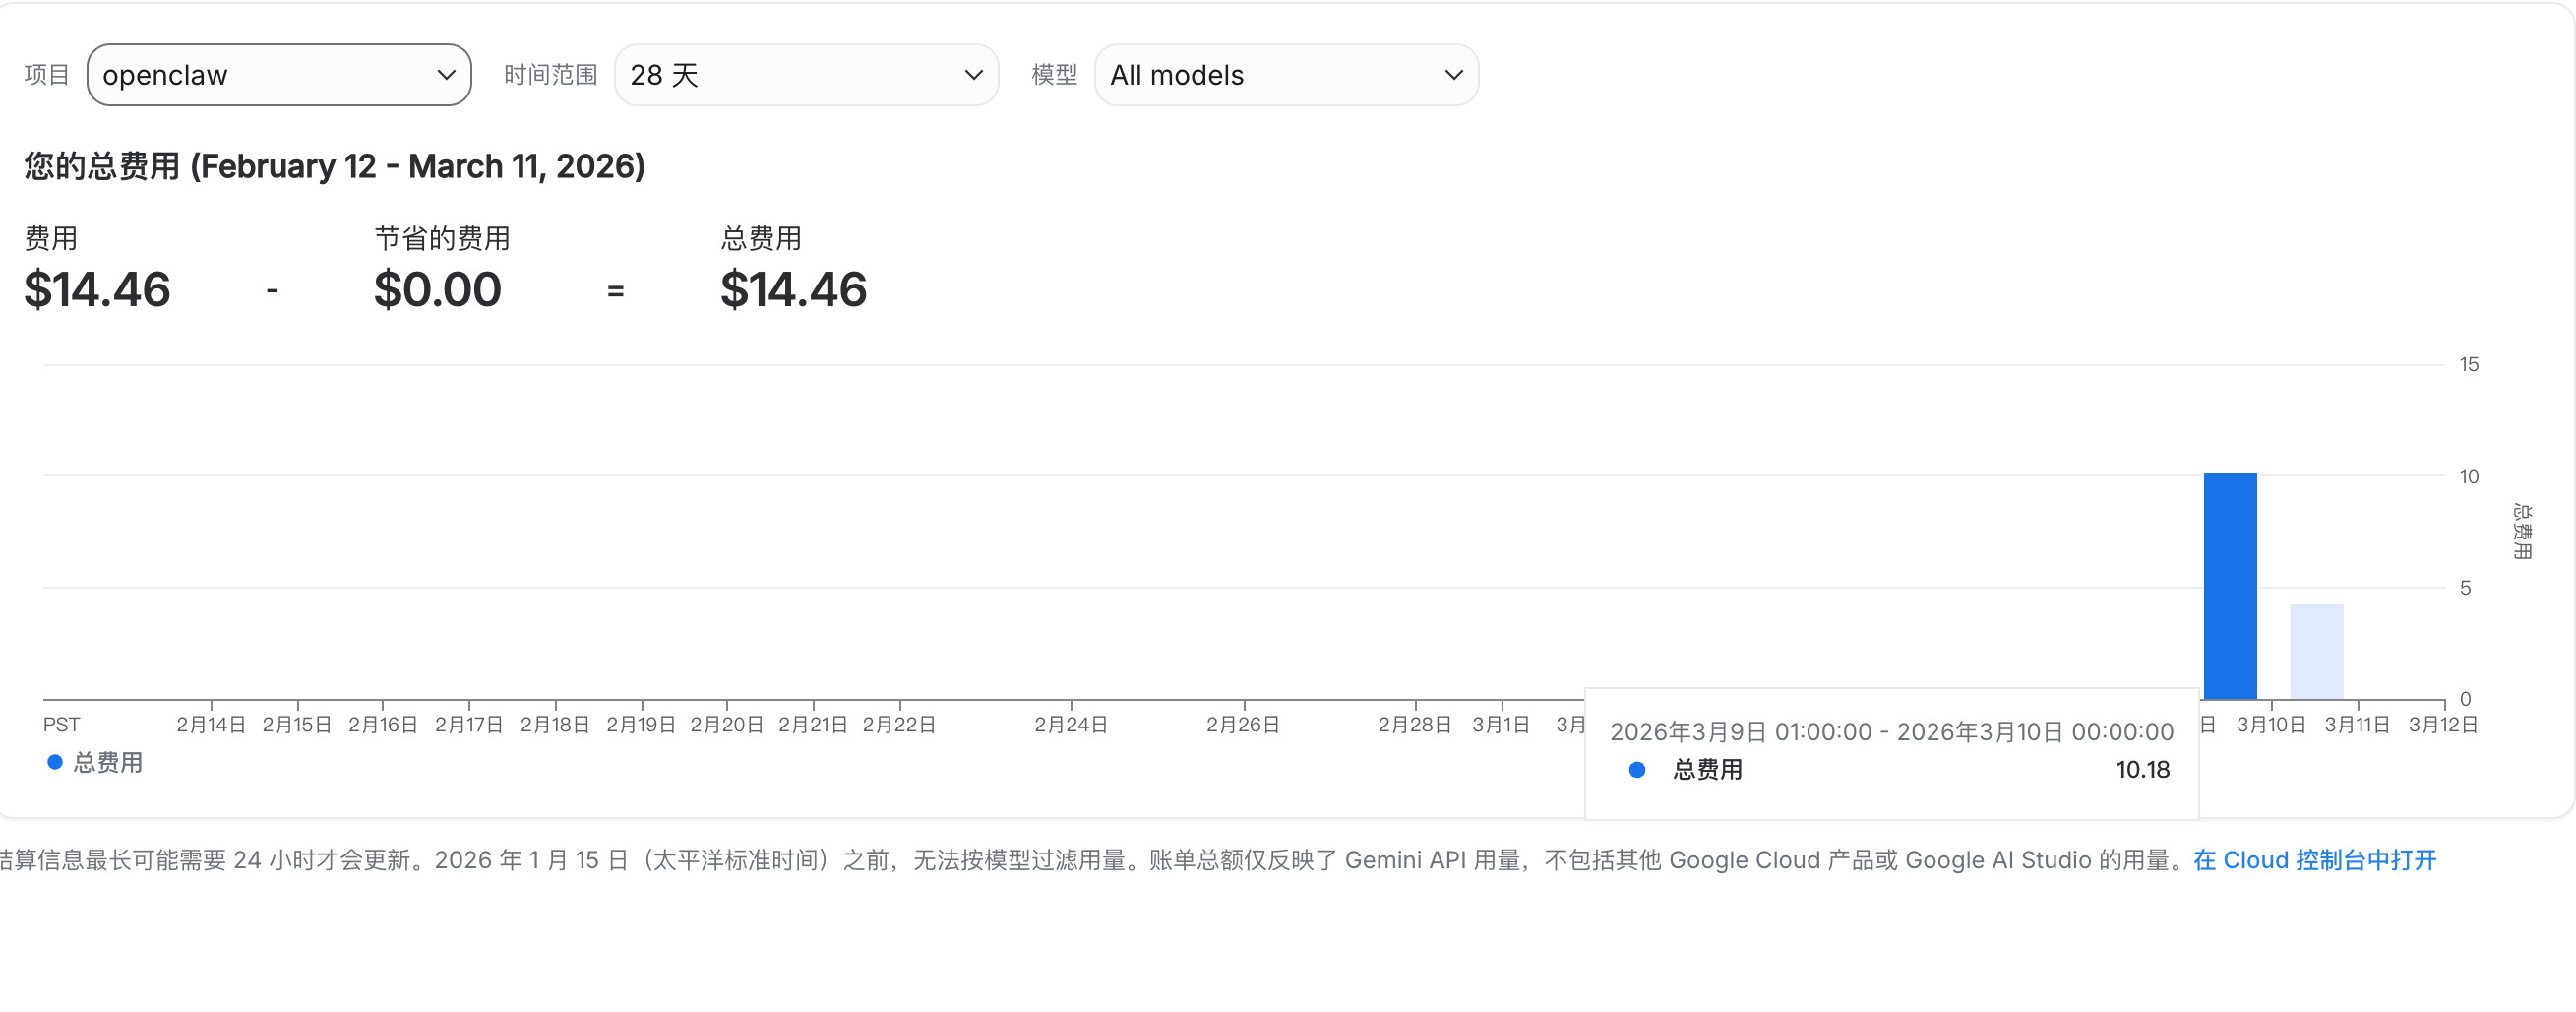Screen dimensions: 2576x1012
Task: Click the 3月12日 axis label
Action: [2440, 724]
